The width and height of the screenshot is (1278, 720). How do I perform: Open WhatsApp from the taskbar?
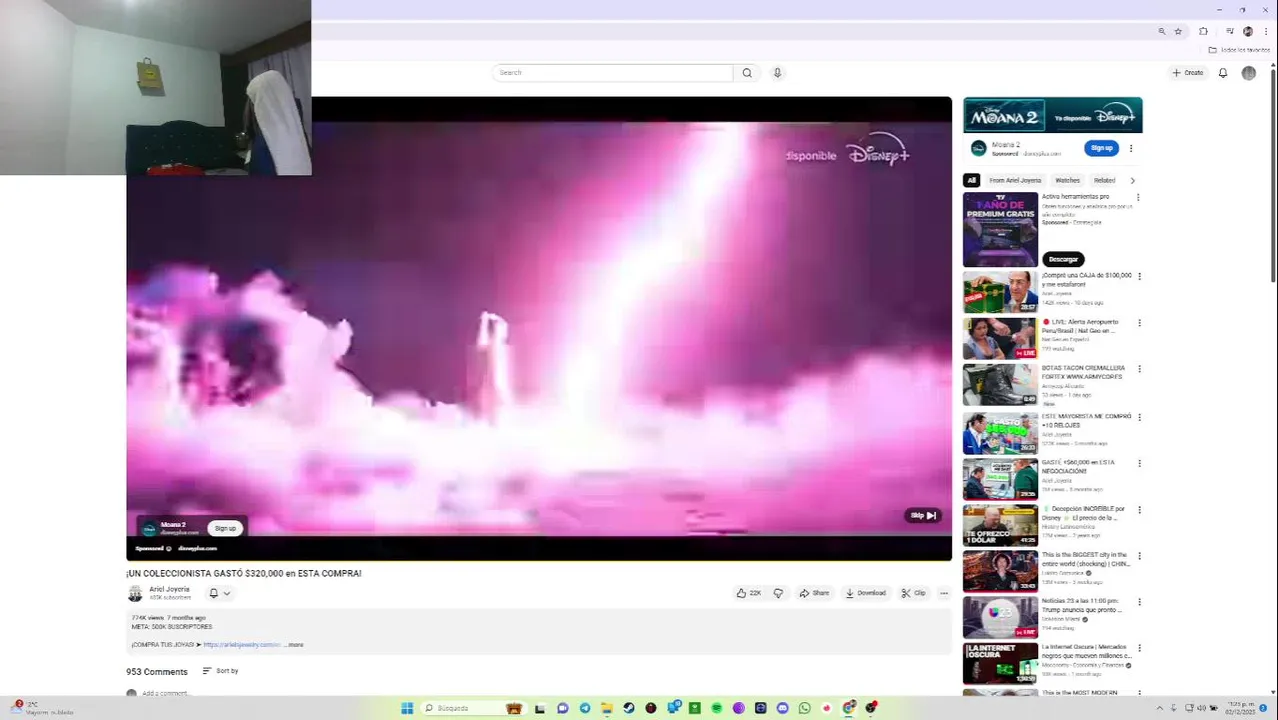click(805, 708)
